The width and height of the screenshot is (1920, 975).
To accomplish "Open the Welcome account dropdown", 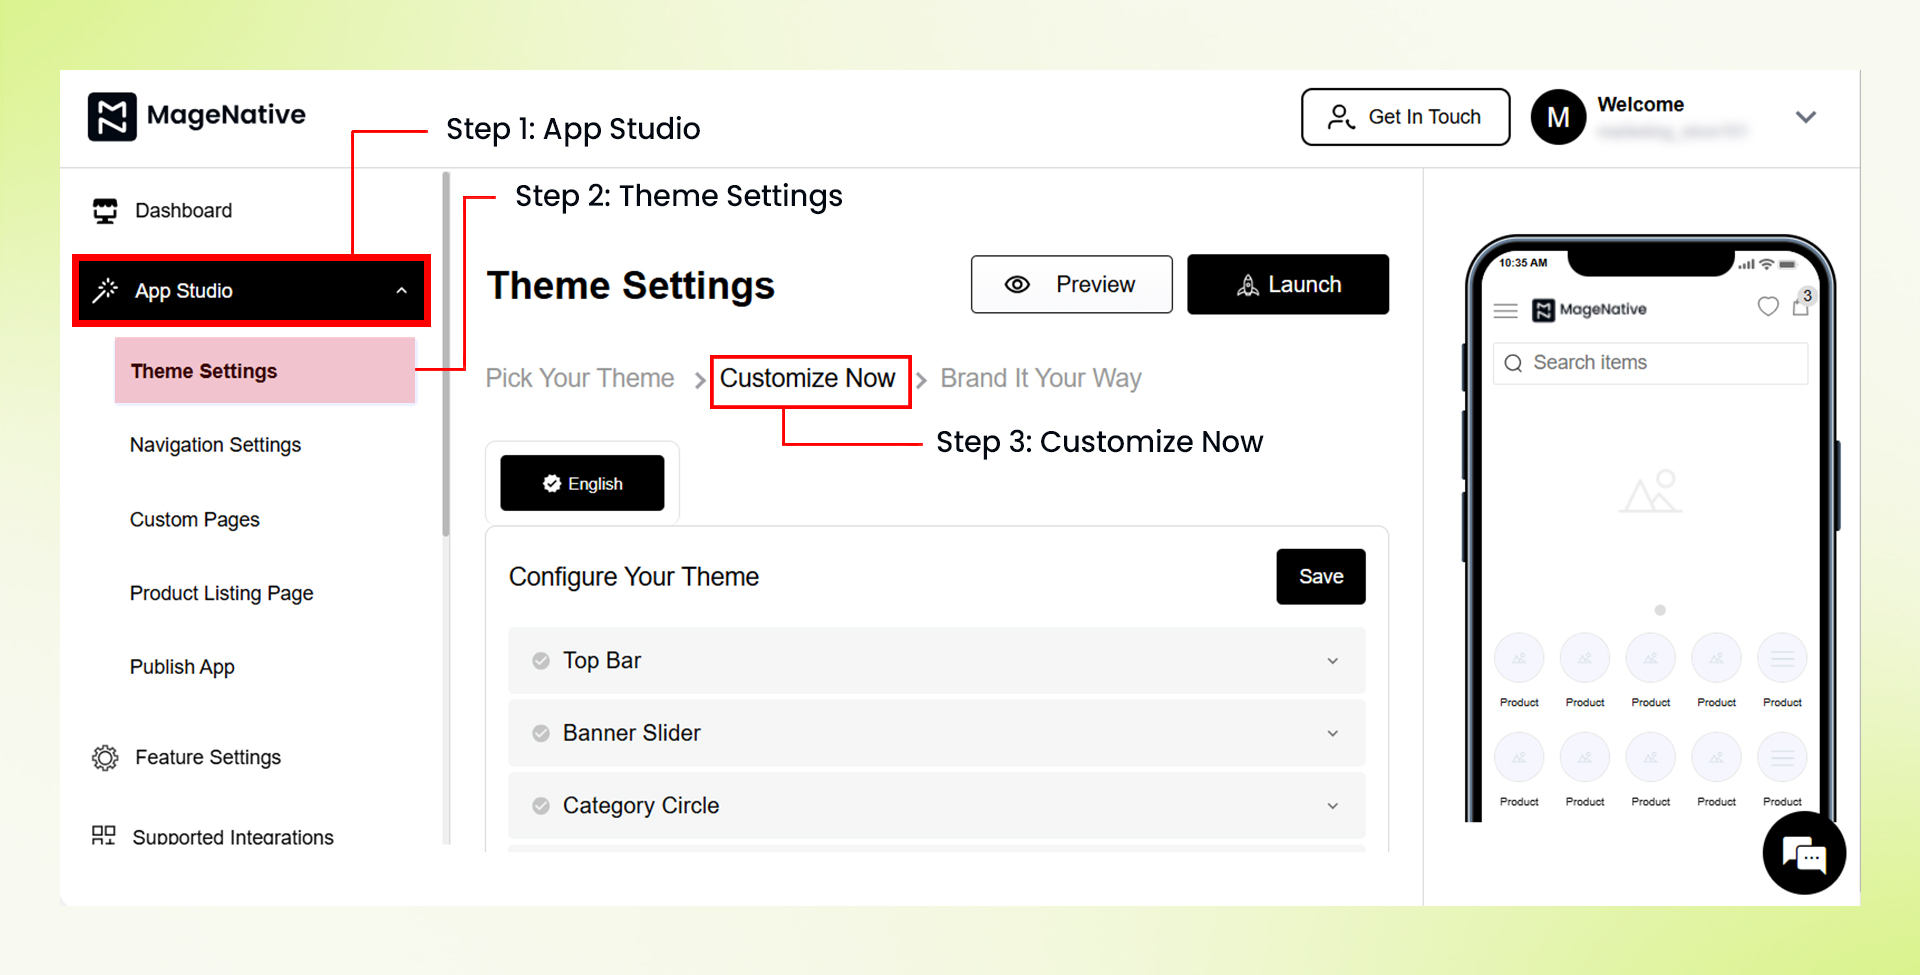I will (x=1806, y=117).
